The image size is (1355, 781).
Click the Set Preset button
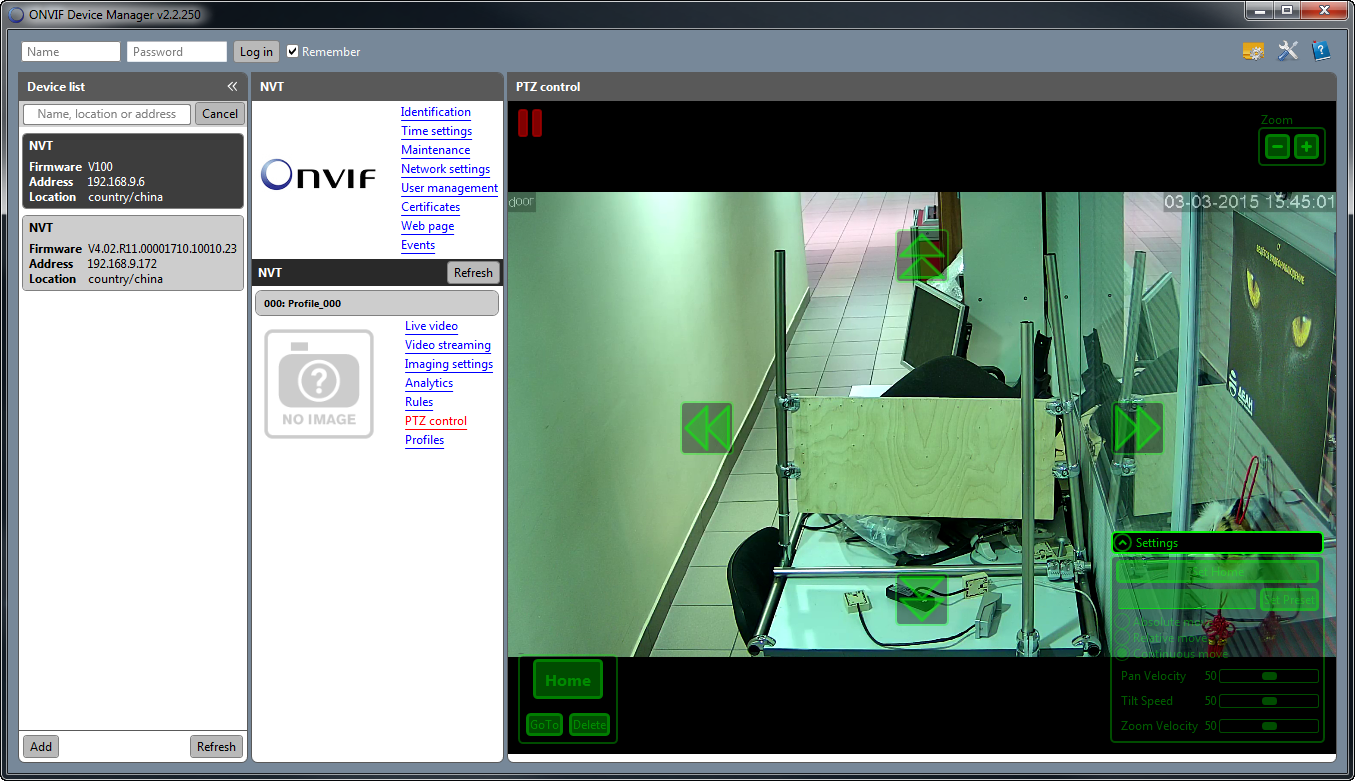click(x=1289, y=600)
